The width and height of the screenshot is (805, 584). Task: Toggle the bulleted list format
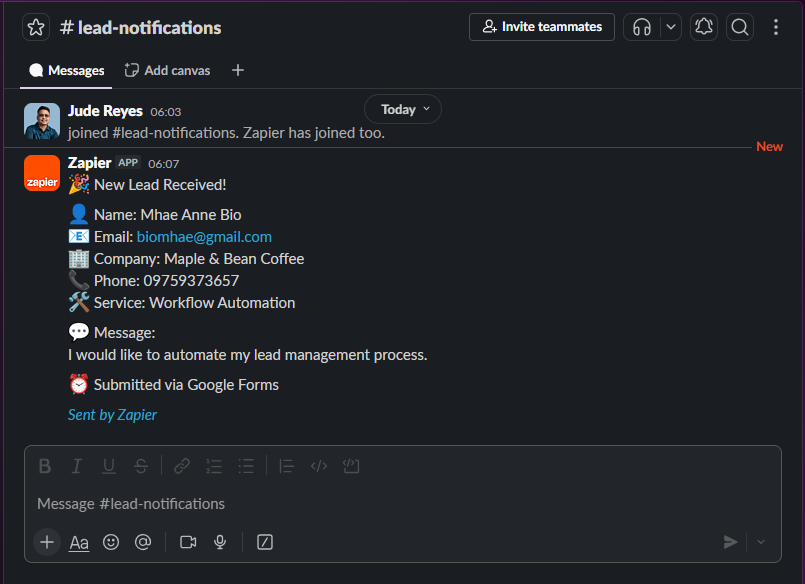(246, 466)
